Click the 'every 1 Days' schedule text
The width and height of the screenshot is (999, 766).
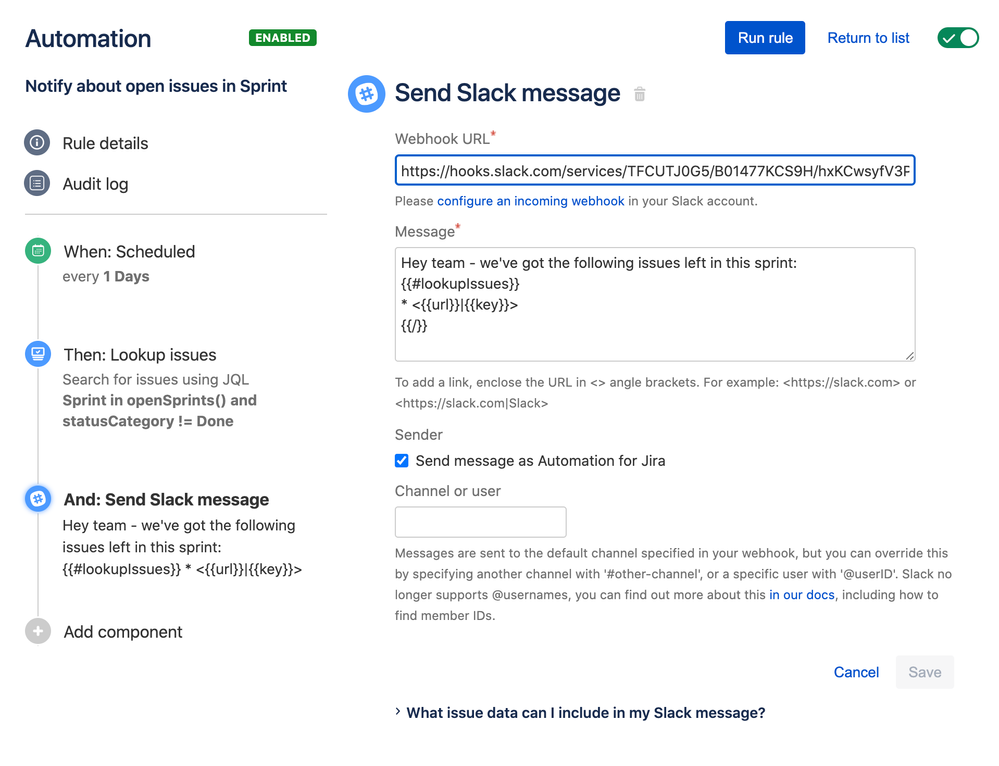pyautogui.click(x=106, y=277)
